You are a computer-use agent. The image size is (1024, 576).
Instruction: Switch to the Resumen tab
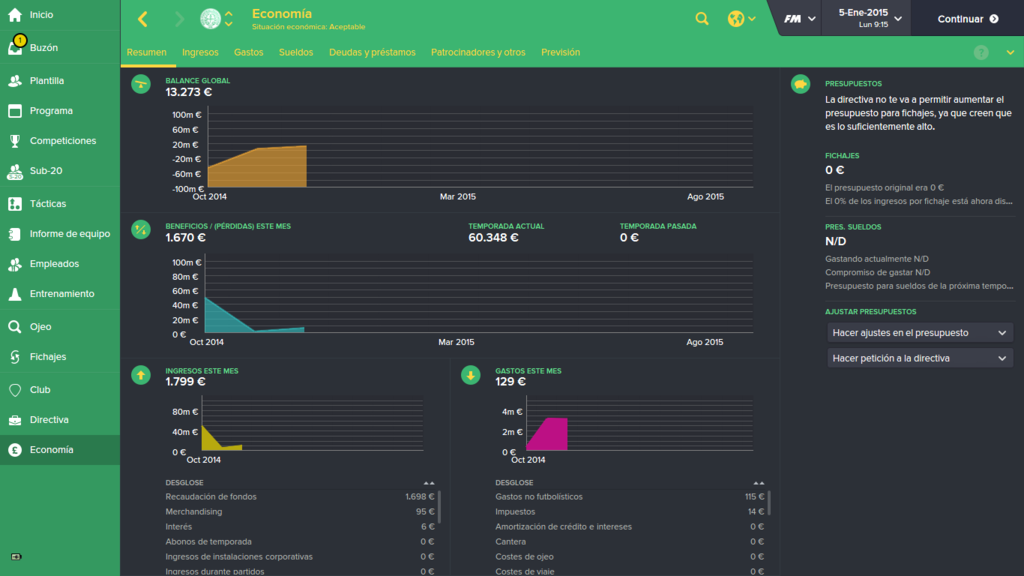coord(146,52)
